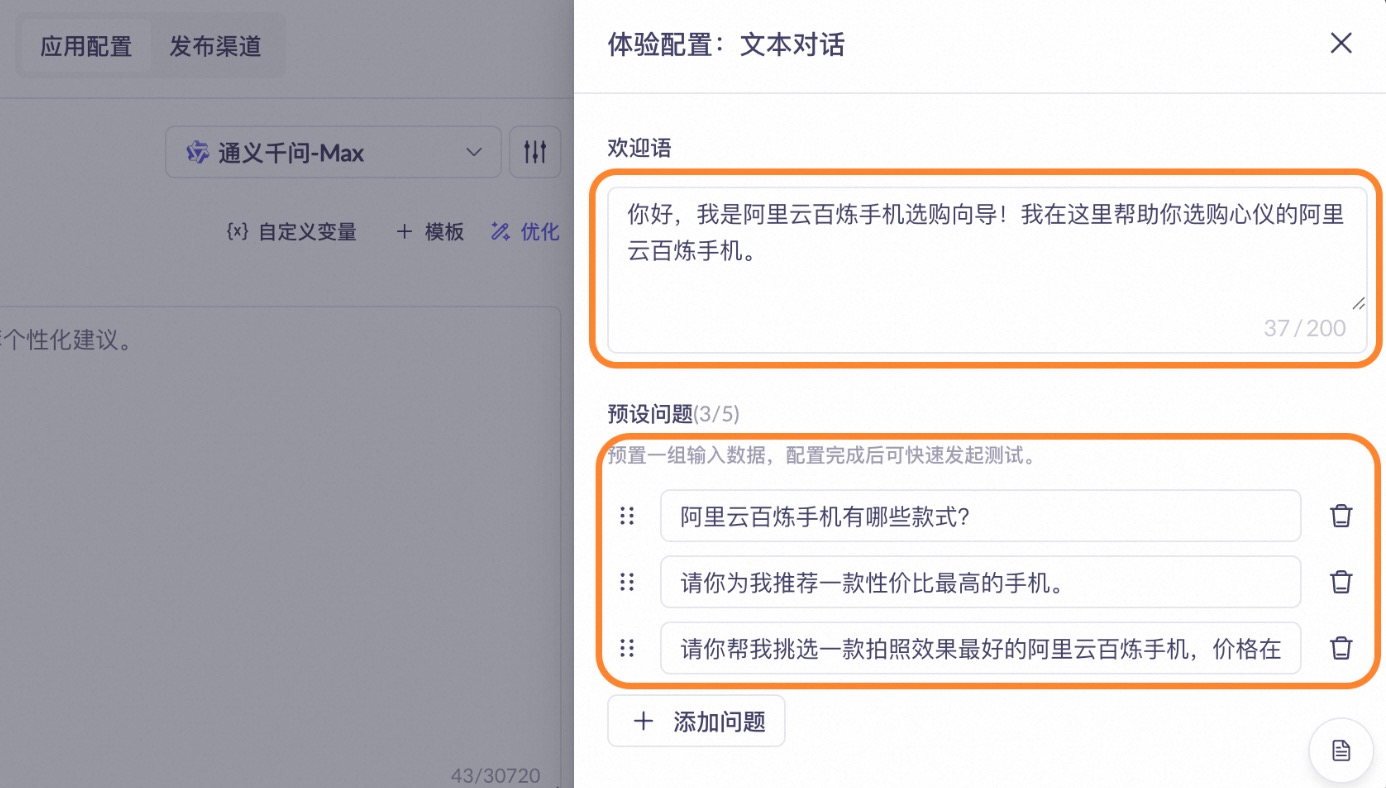Delete the question 阿里云百炼手机有哪些款式?
The image size is (1386, 788).
click(1341, 516)
